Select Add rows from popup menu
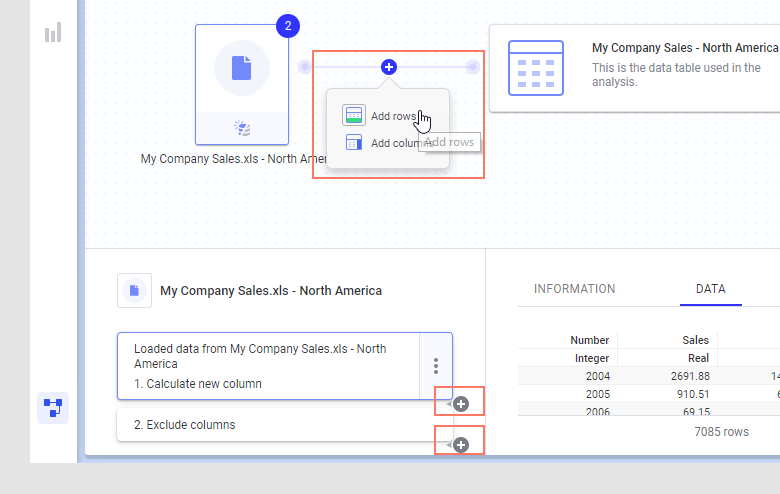The height and width of the screenshot is (494, 780). click(x=392, y=116)
